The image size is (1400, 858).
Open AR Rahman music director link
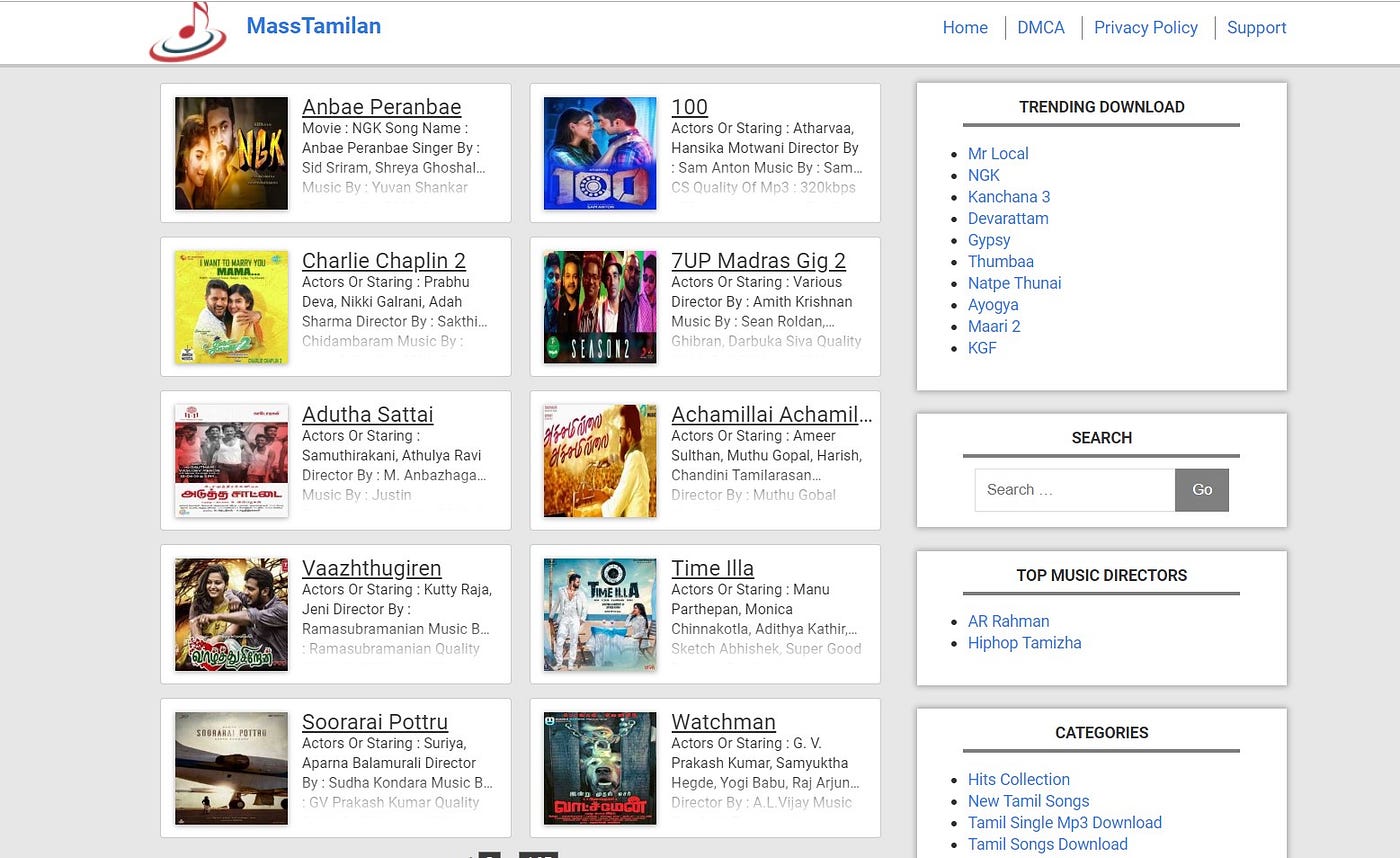click(x=1009, y=621)
